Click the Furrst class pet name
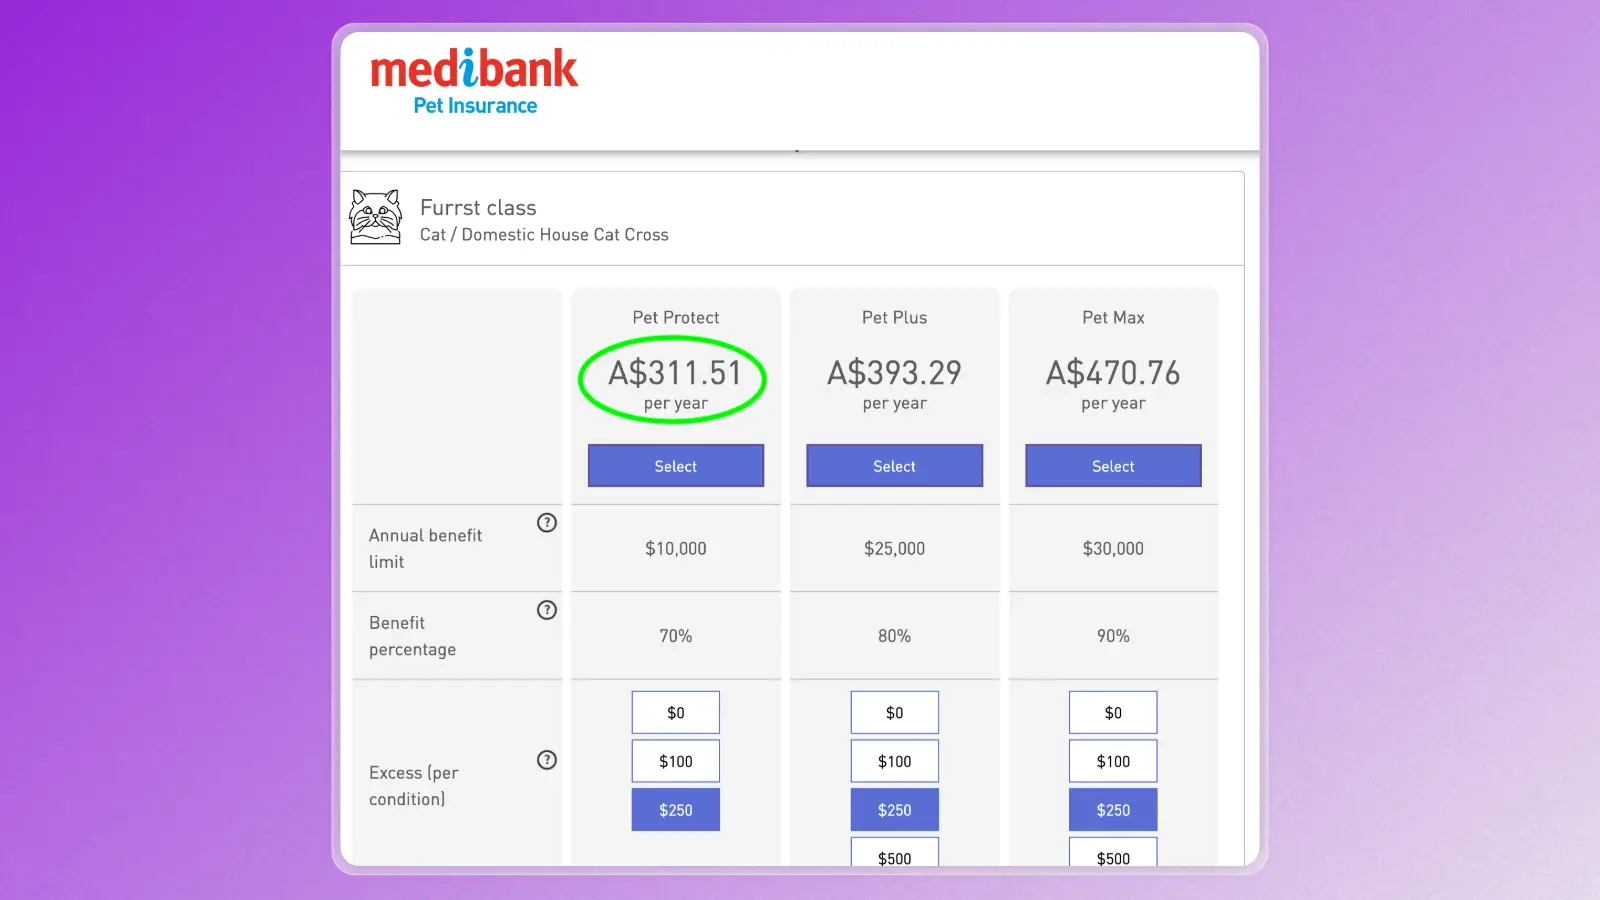This screenshot has height=900, width=1600. (478, 207)
